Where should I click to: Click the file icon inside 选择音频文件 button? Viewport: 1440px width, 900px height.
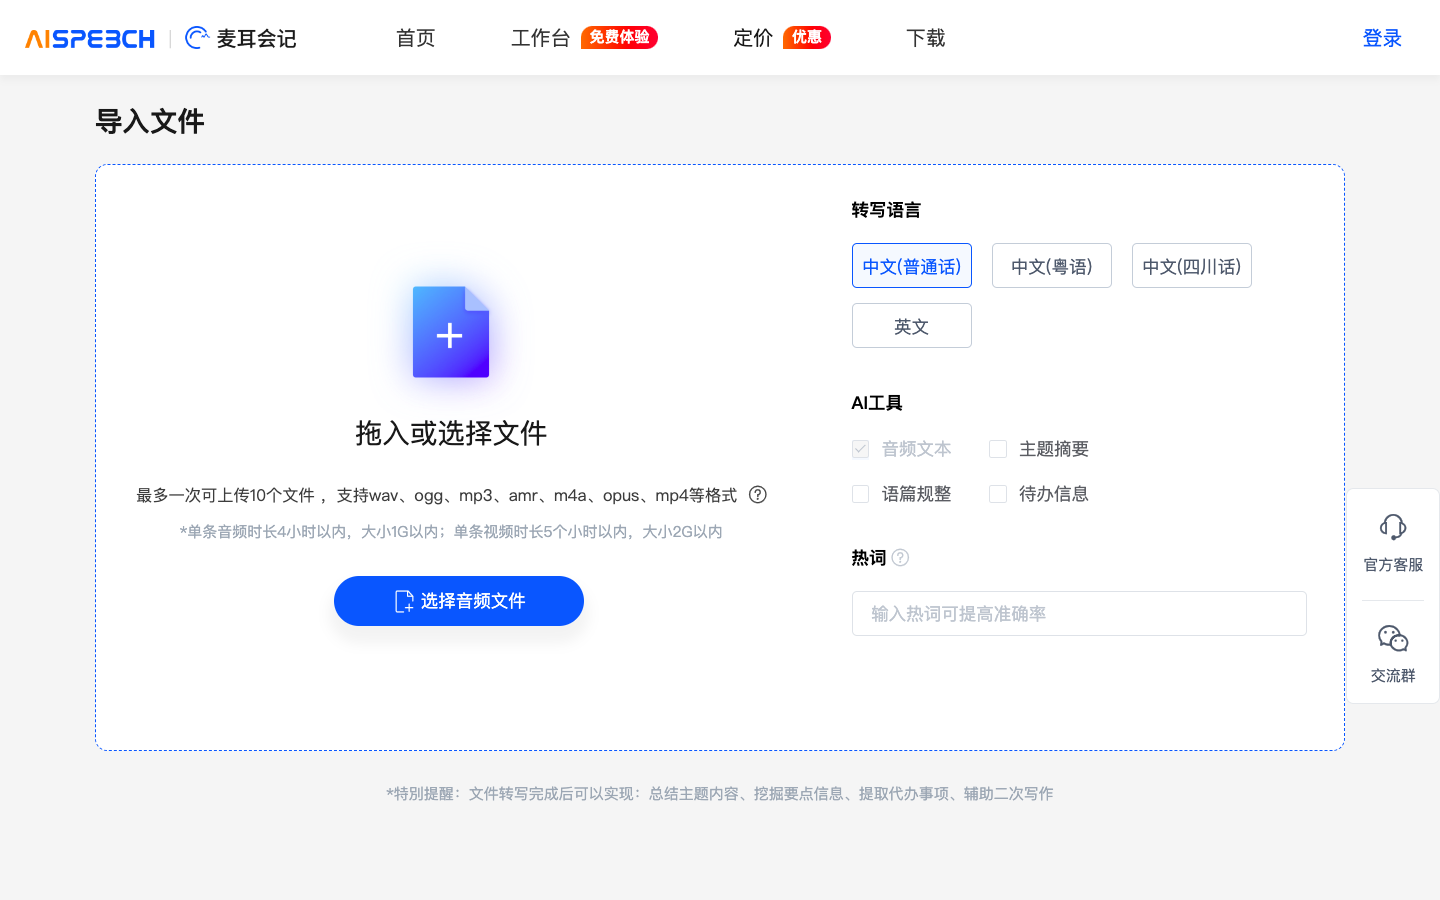[404, 601]
